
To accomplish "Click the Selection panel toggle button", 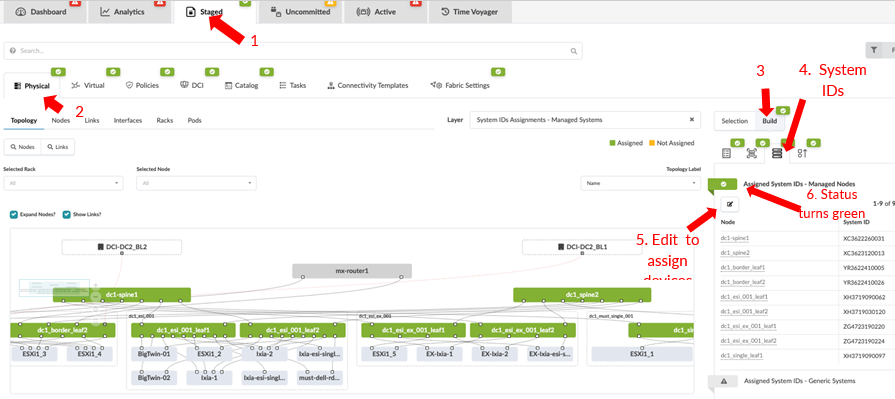I will click(x=735, y=121).
